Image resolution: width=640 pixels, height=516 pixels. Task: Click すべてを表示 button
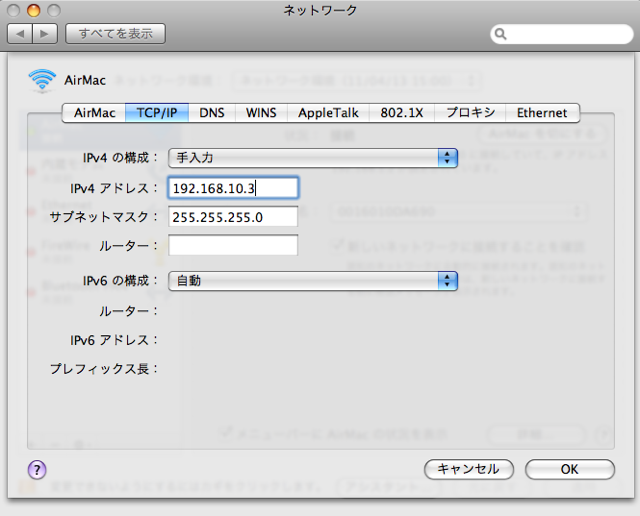[x=116, y=33]
